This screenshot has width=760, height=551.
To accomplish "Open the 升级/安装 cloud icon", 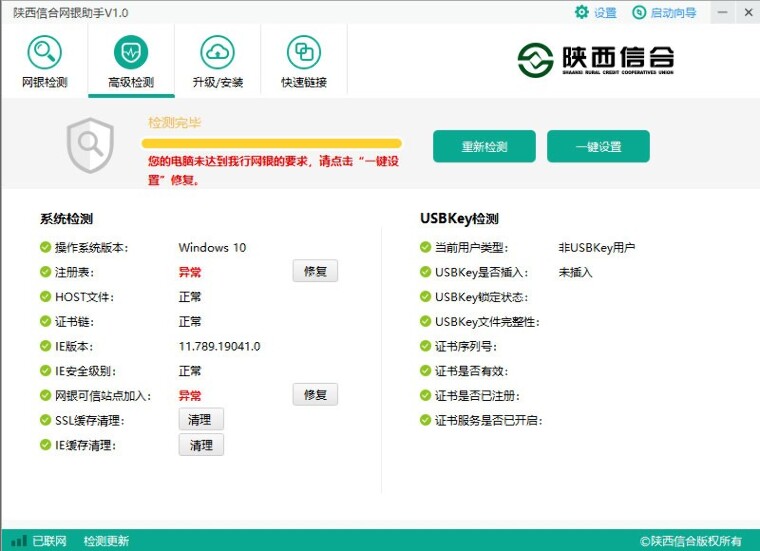I will pyautogui.click(x=217, y=52).
